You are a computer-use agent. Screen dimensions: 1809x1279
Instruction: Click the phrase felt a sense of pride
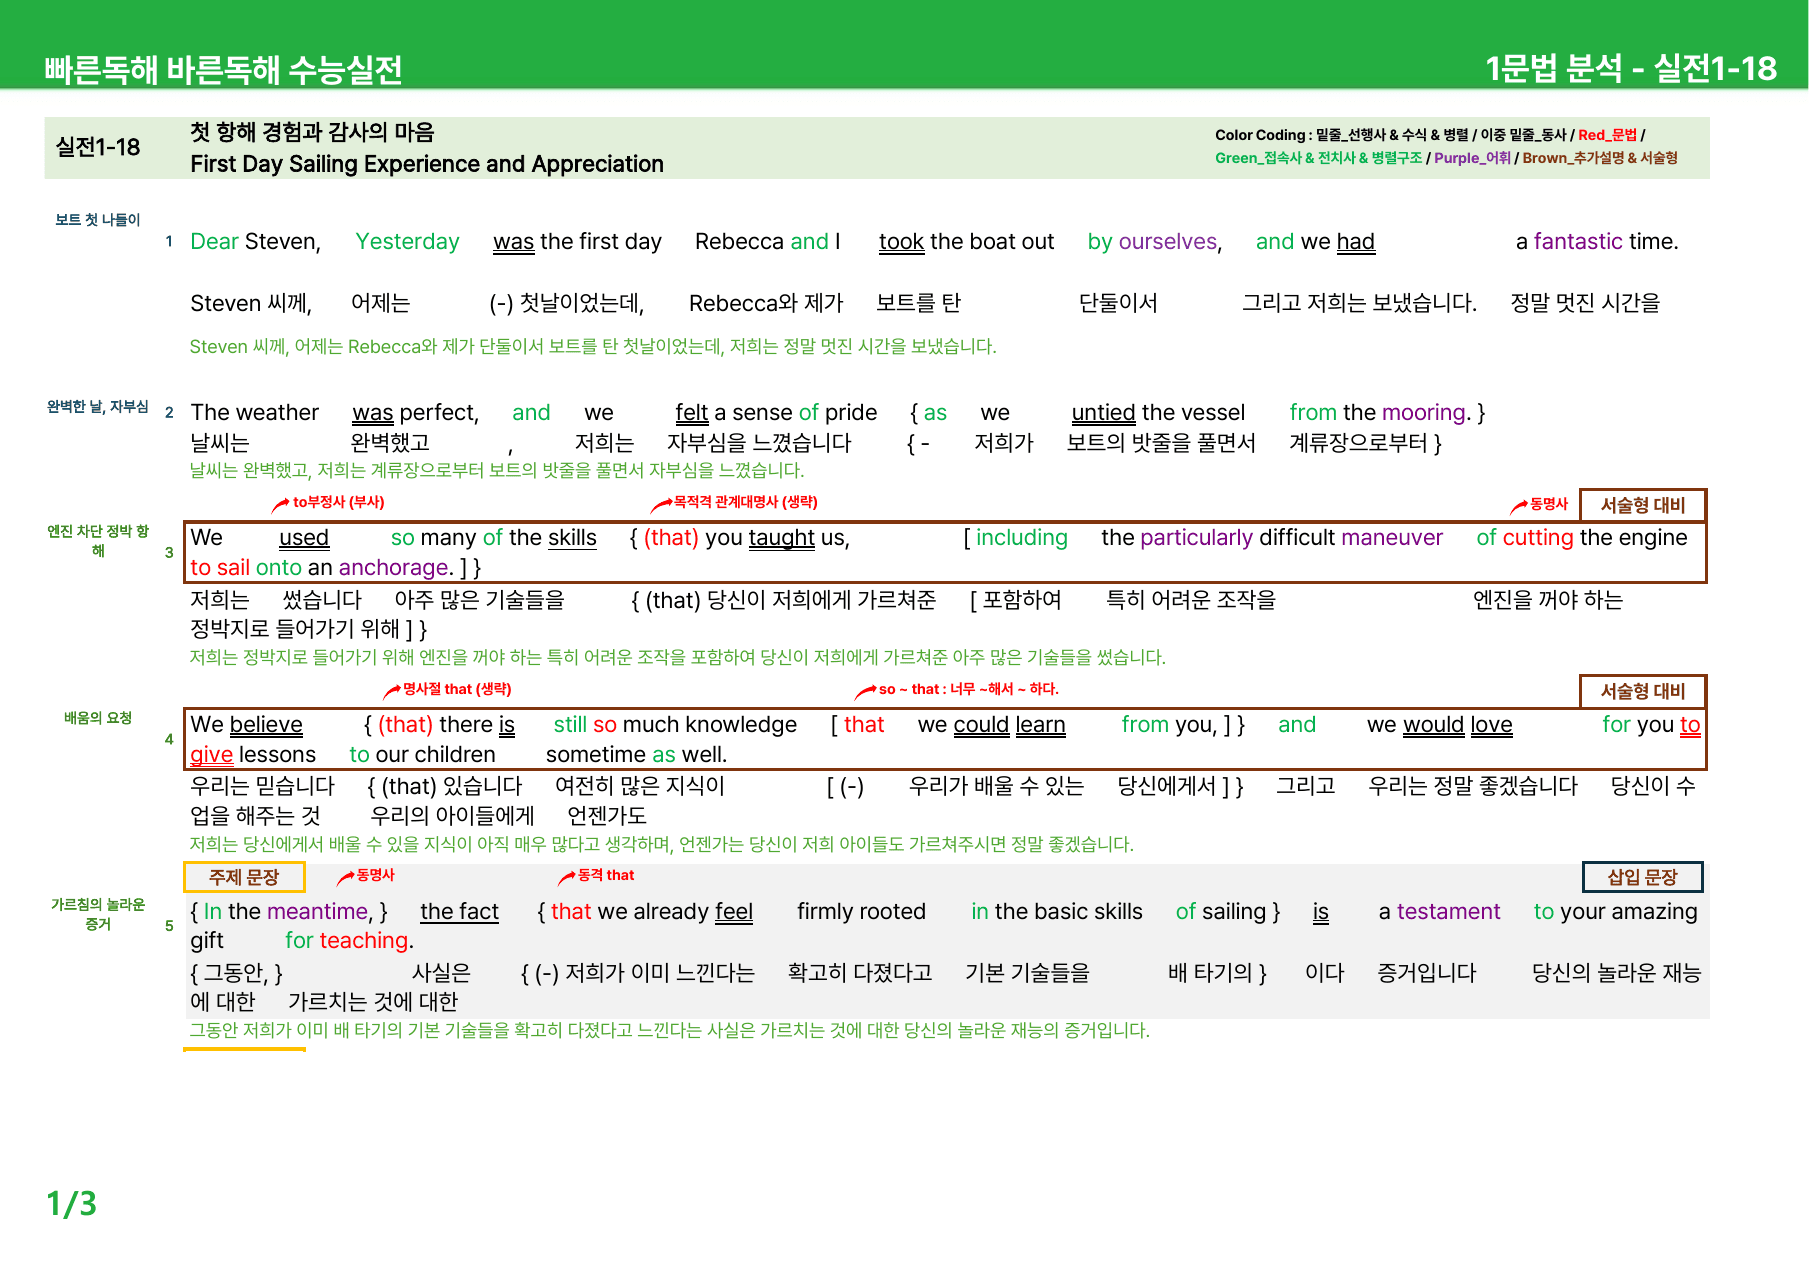[776, 413]
